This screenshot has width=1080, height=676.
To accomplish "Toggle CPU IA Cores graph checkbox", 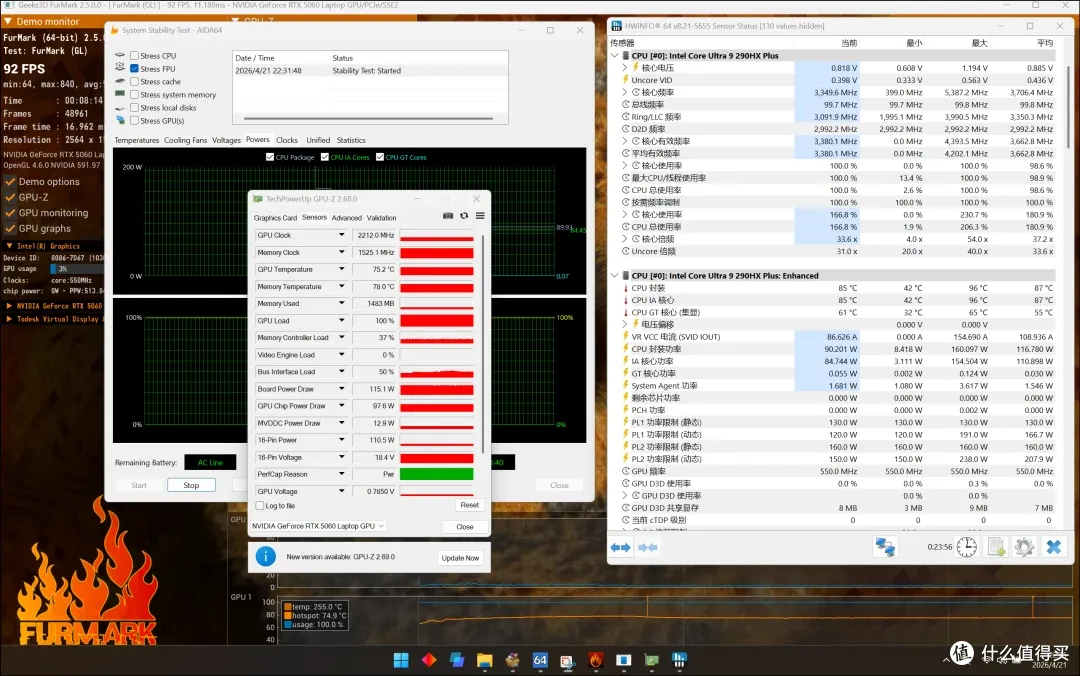I will tap(325, 157).
